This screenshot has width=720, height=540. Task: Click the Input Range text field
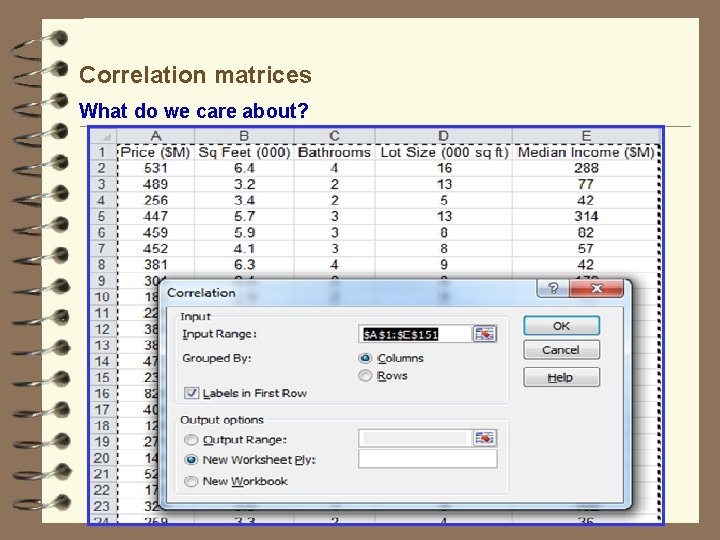coord(415,334)
